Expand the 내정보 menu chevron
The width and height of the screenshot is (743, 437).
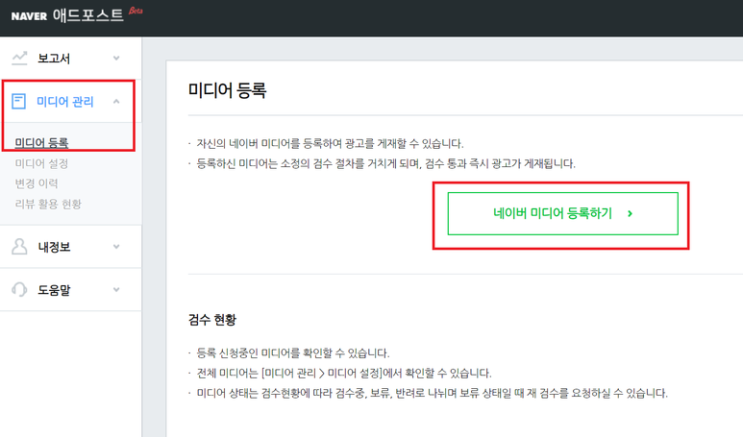[116, 246]
